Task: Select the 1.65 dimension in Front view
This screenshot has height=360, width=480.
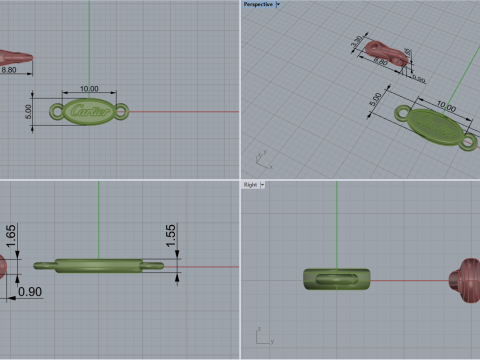Action: [x=11, y=236]
